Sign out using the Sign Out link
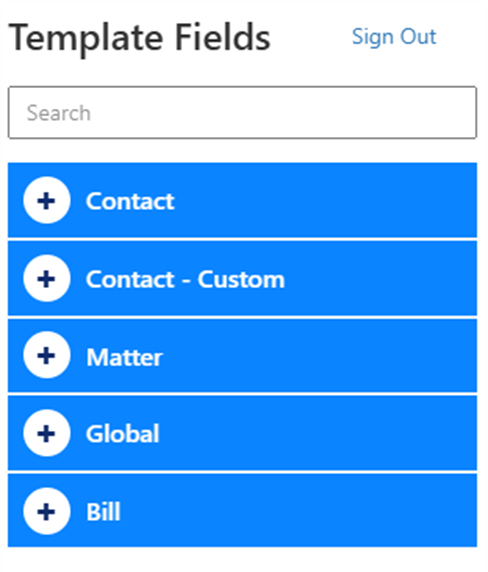 point(394,37)
